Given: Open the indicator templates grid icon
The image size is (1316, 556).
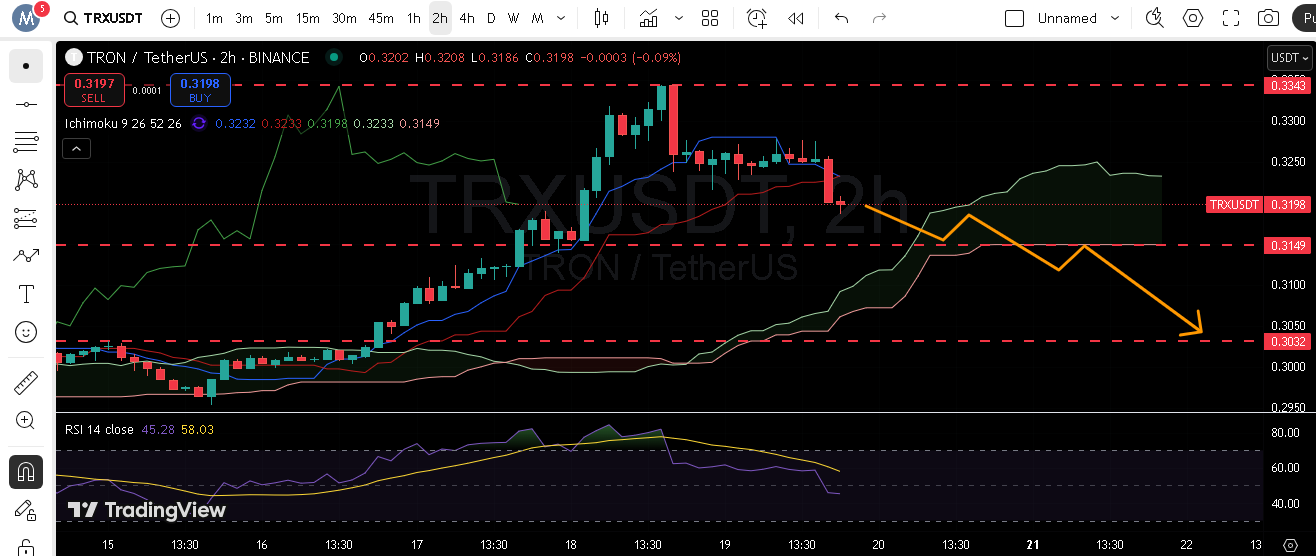Looking at the screenshot, I should pos(710,18).
